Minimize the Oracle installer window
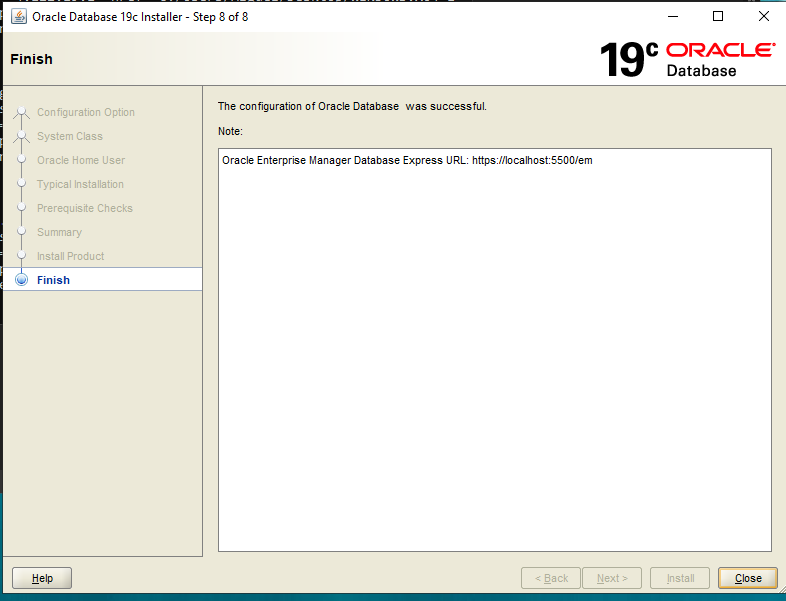786x601 pixels. (673, 17)
